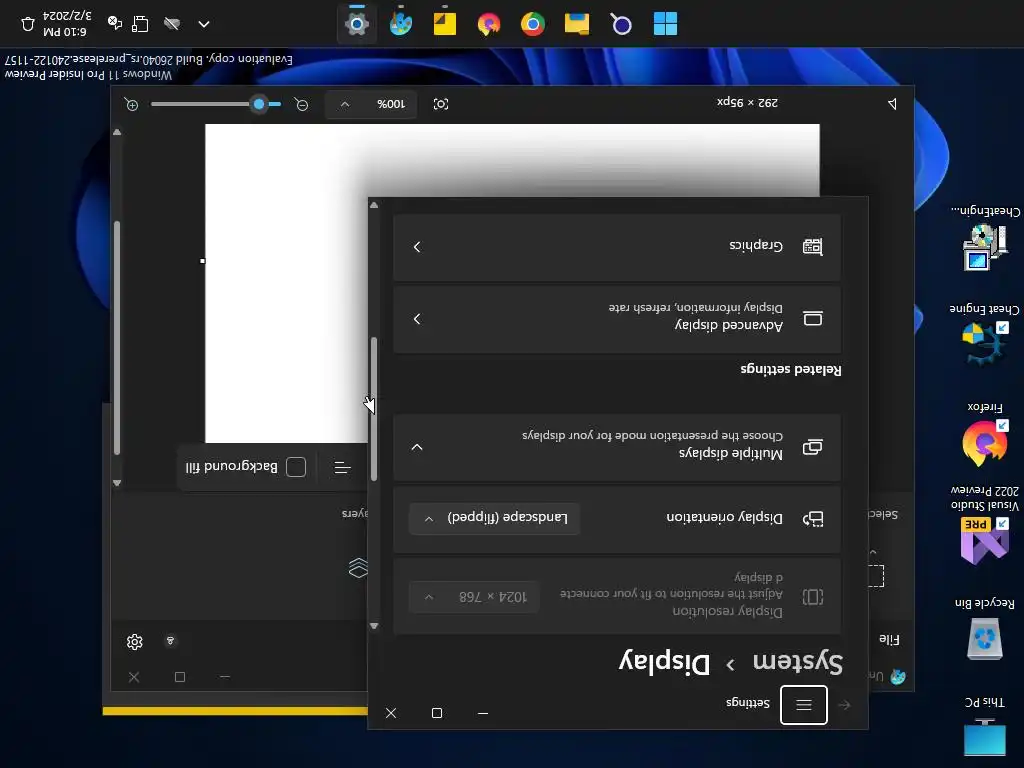
Task: Open the notification bell in the tray
Action: pyautogui.click(x=27, y=24)
